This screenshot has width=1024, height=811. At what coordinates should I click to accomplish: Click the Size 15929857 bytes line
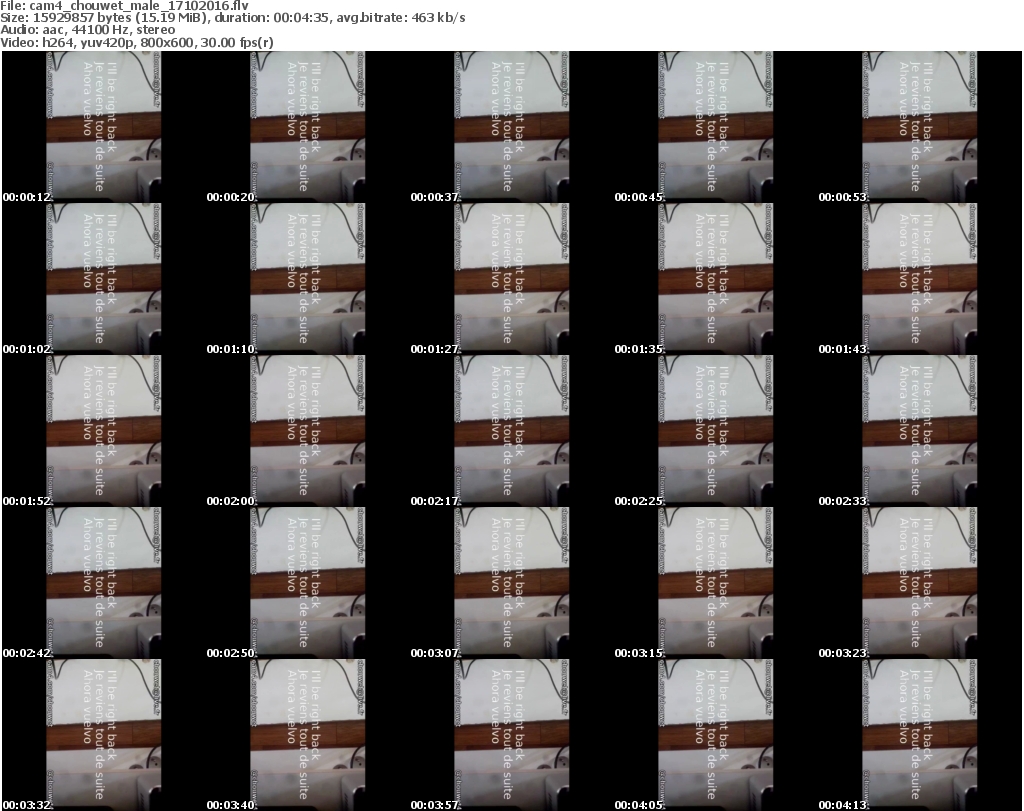click(x=232, y=18)
